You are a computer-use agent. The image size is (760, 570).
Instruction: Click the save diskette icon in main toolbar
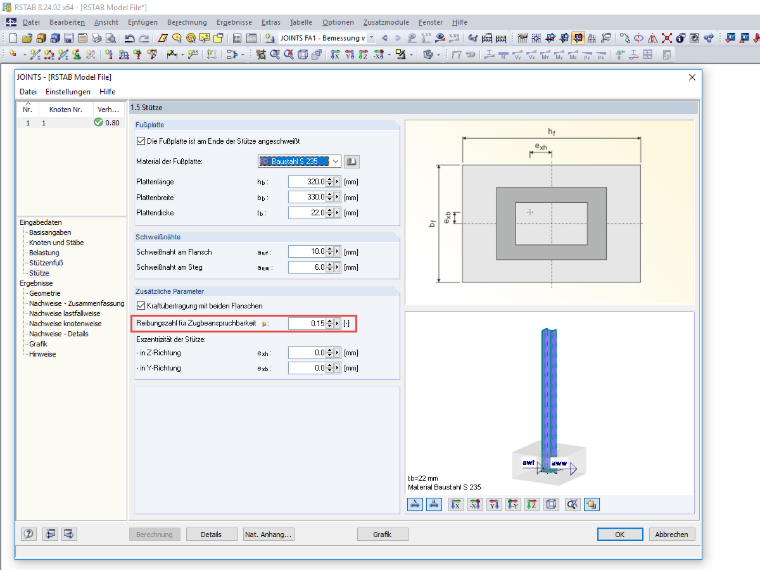pos(69,38)
